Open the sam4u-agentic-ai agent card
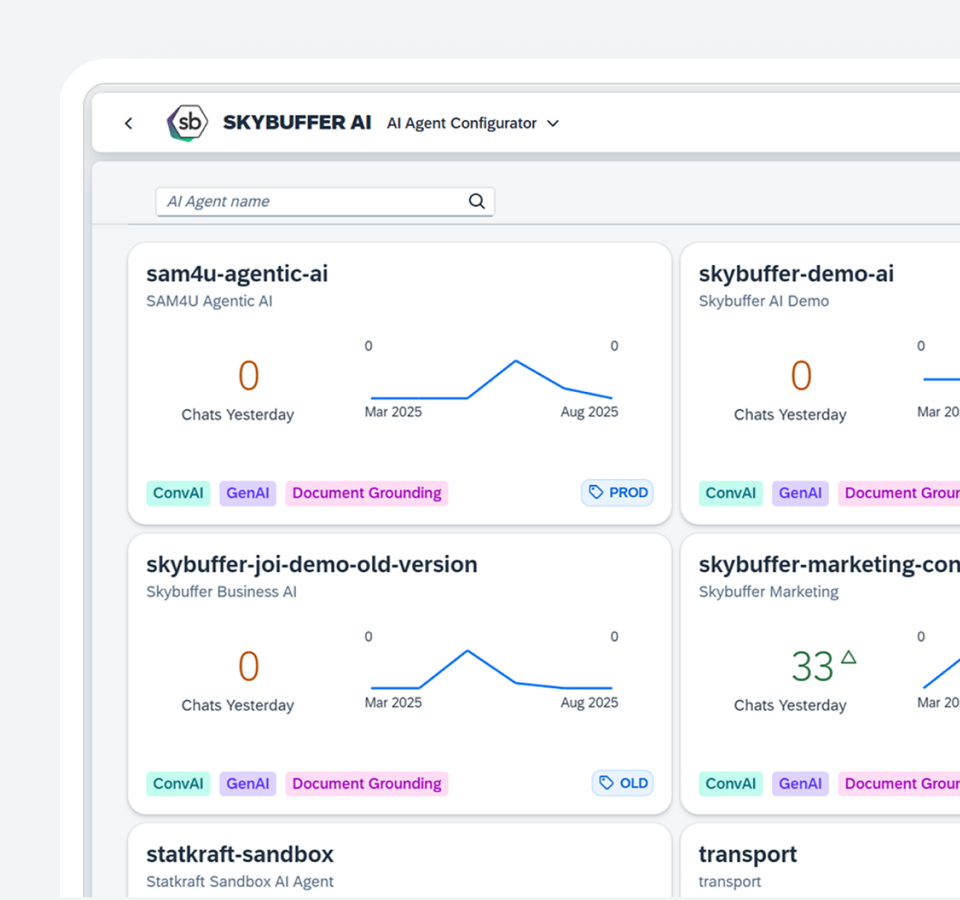Image resolution: width=960 pixels, height=900 pixels. tap(237, 274)
